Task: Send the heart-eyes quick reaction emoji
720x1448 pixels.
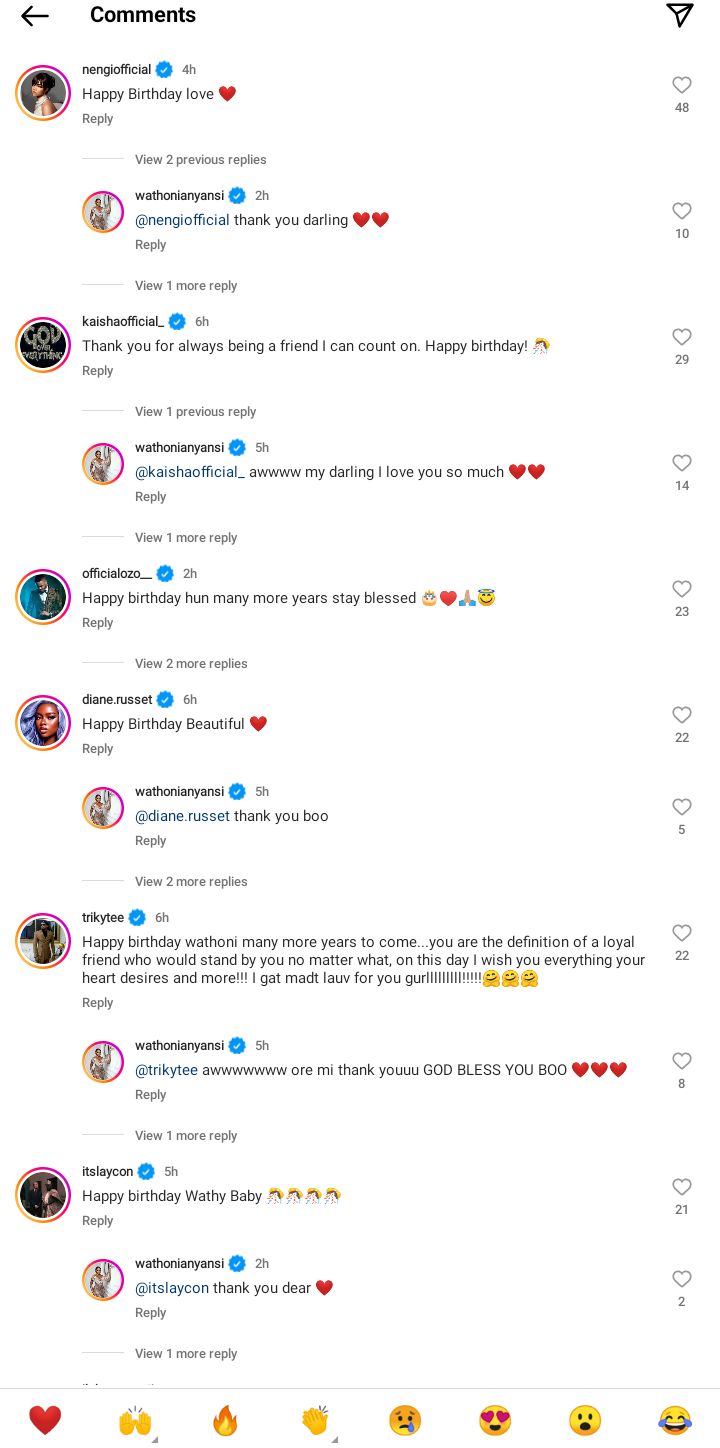Action: 495,1420
